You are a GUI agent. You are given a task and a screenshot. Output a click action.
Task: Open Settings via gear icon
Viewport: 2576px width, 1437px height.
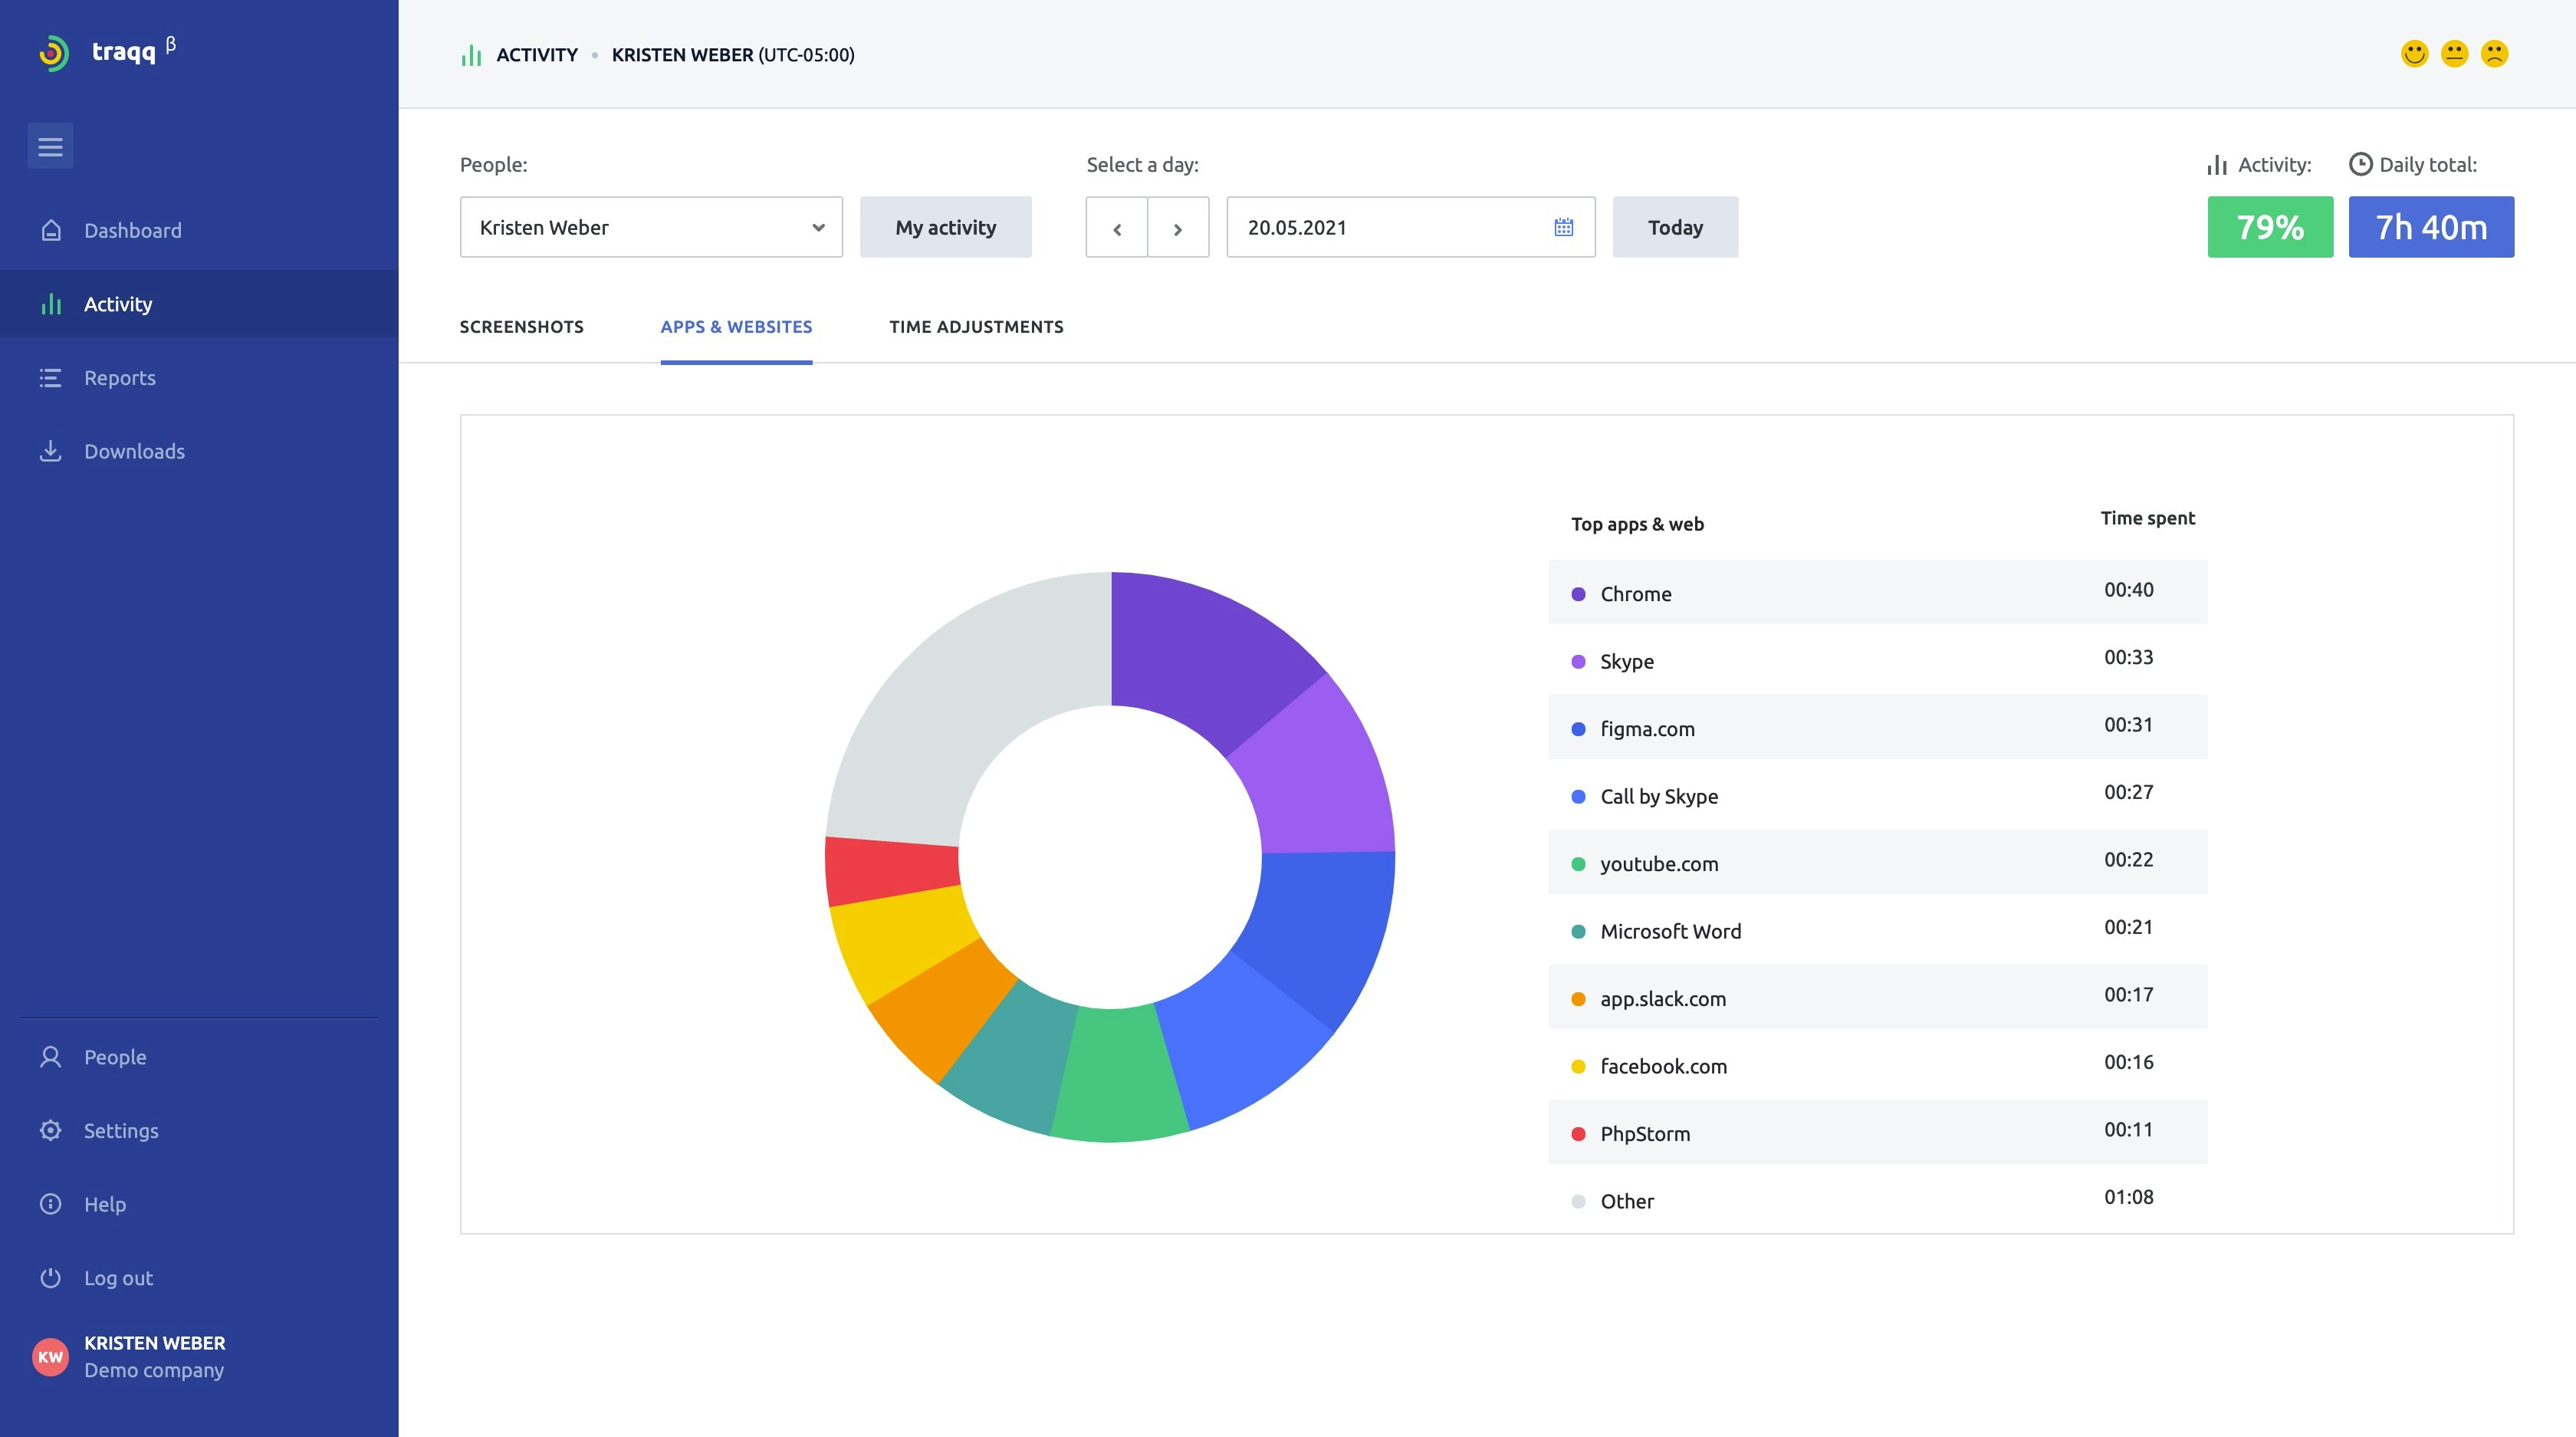(x=51, y=1130)
